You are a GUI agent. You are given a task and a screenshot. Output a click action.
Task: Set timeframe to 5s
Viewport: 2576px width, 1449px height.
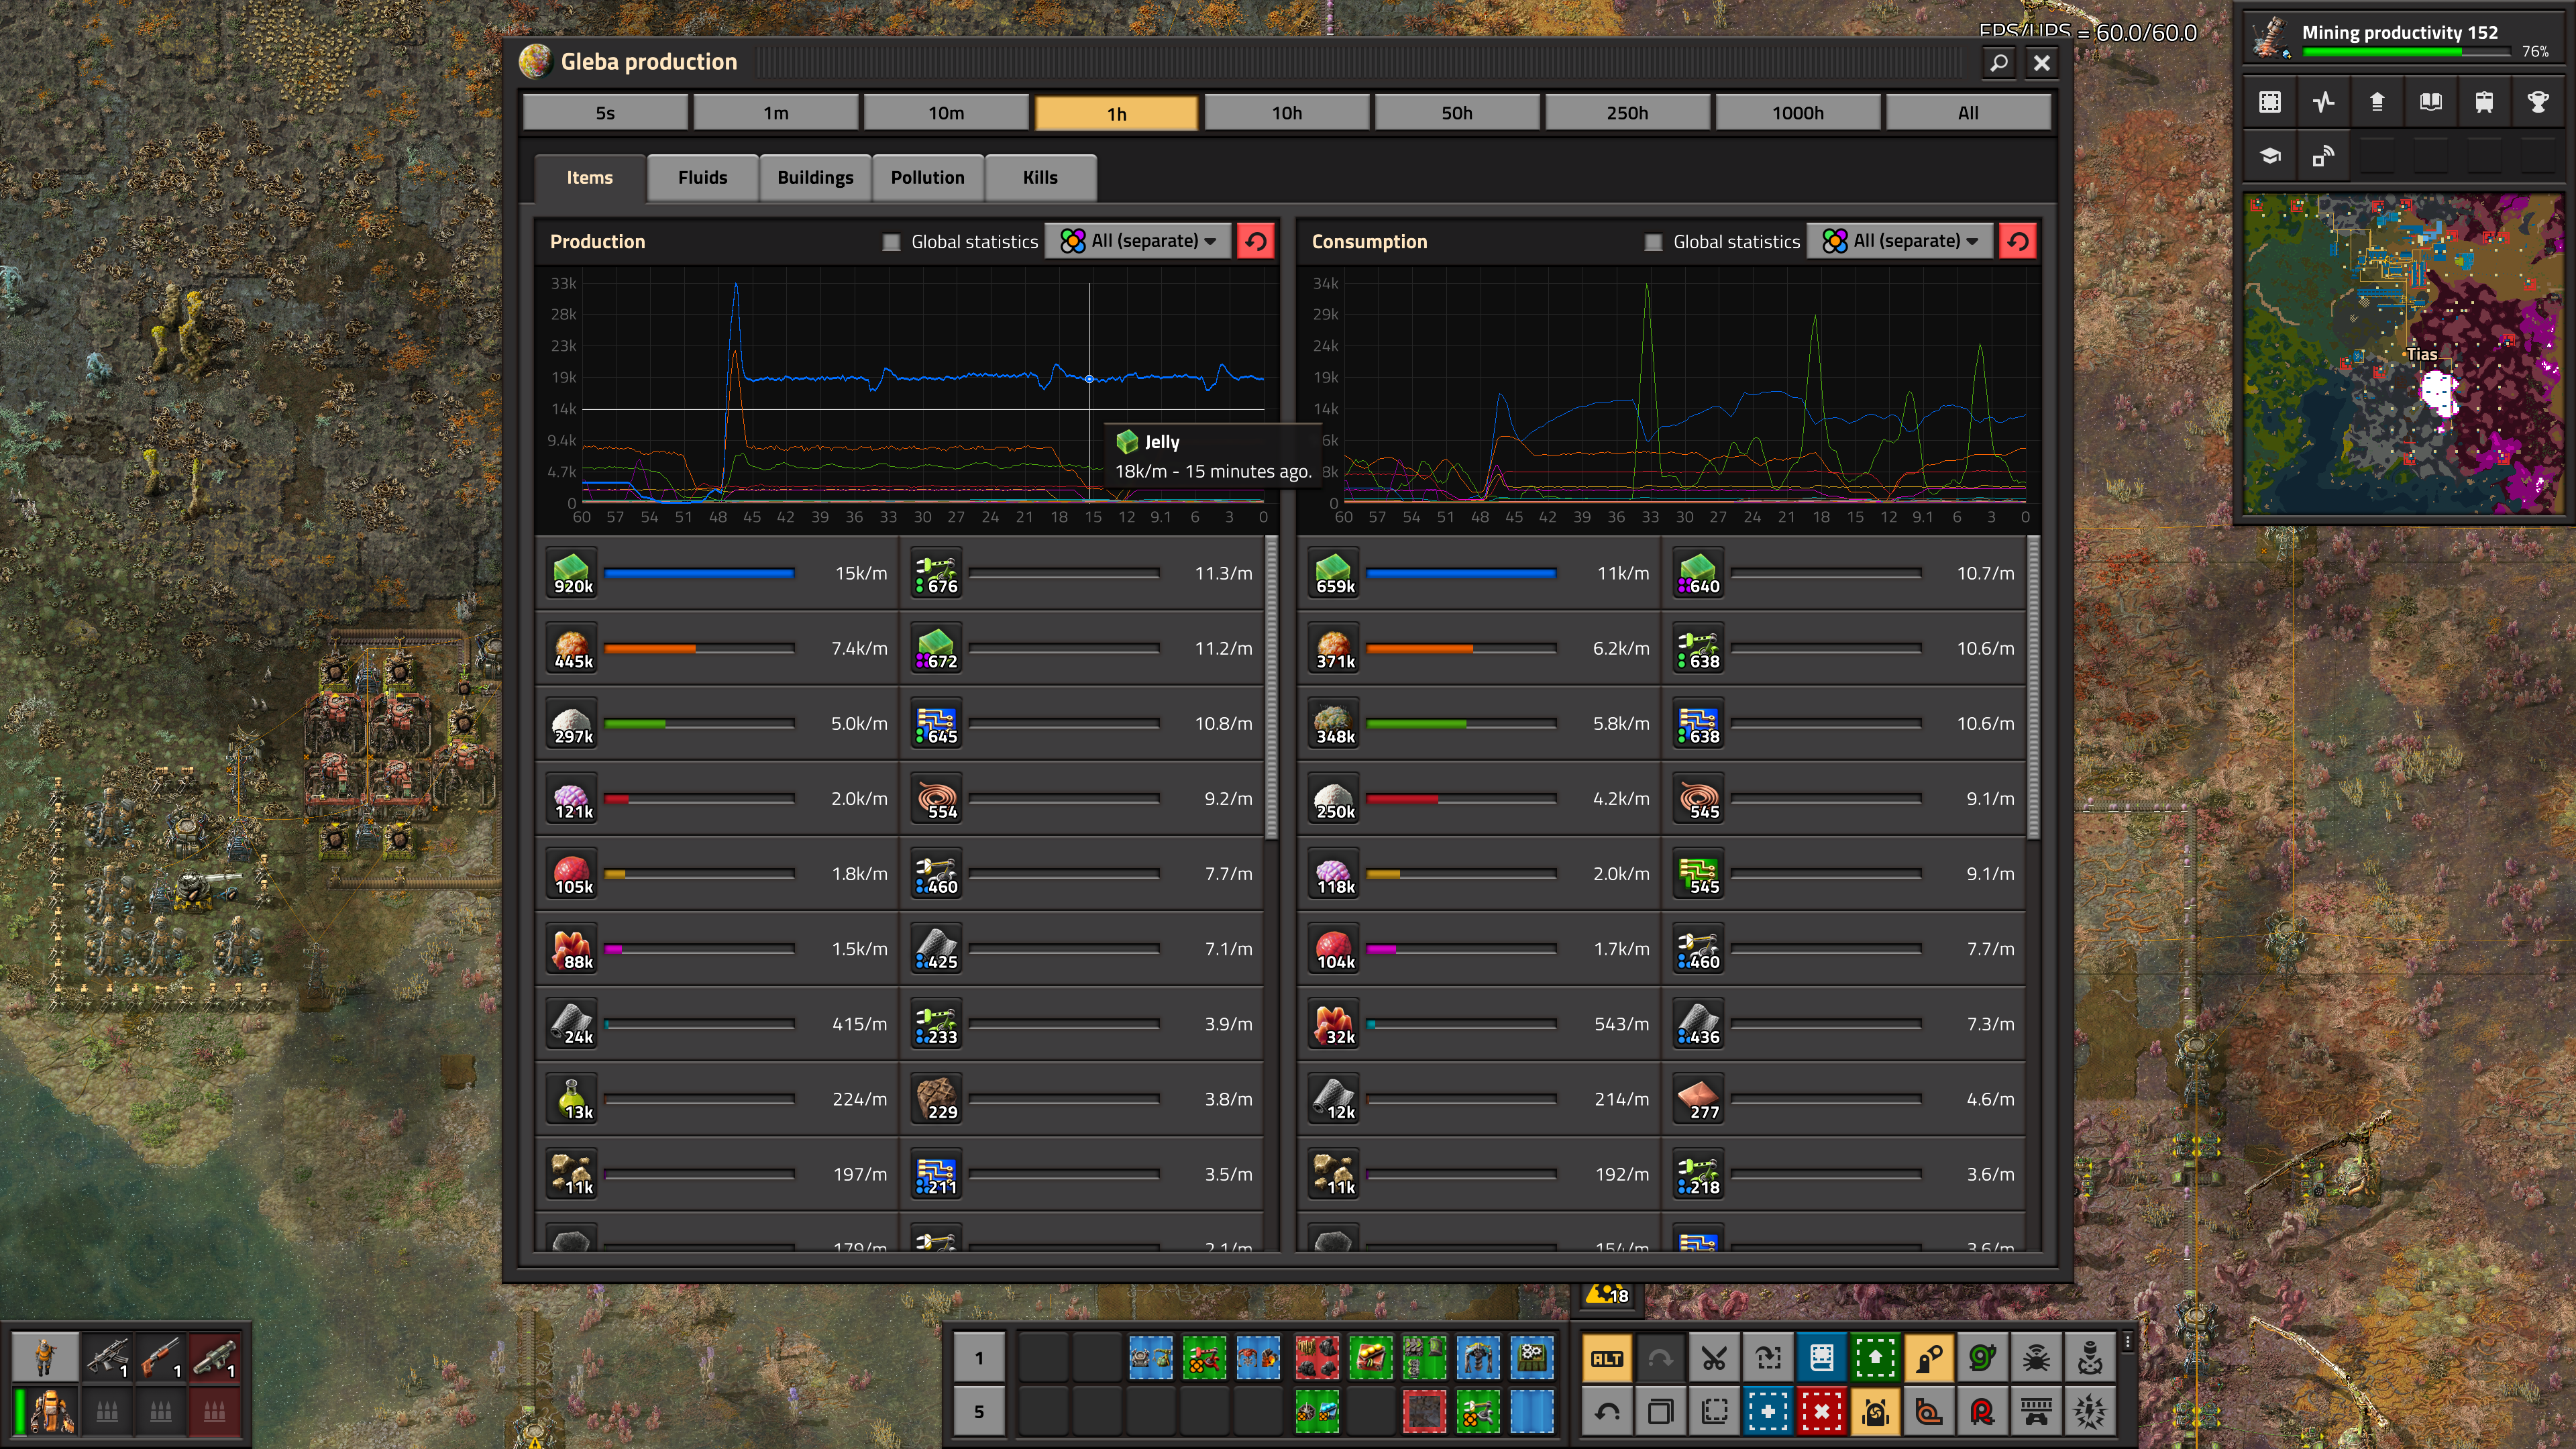click(x=605, y=113)
